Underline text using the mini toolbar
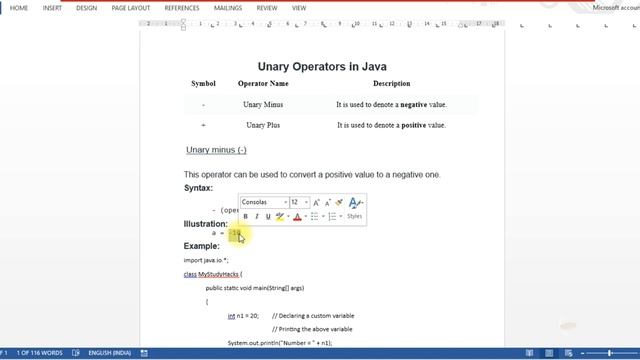The height and width of the screenshot is (360, 640). (x=268, y=216)
